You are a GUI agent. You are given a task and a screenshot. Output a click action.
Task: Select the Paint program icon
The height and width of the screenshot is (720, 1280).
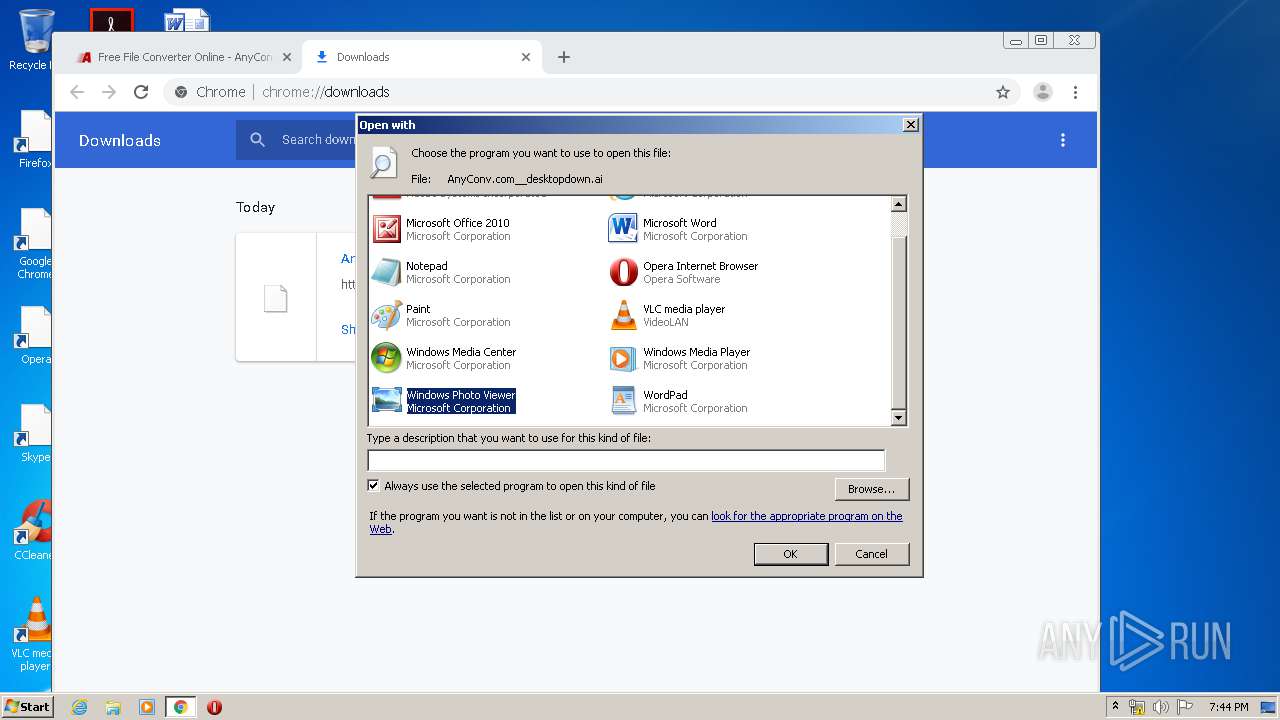pyautogui.click(x=386, y=315)
